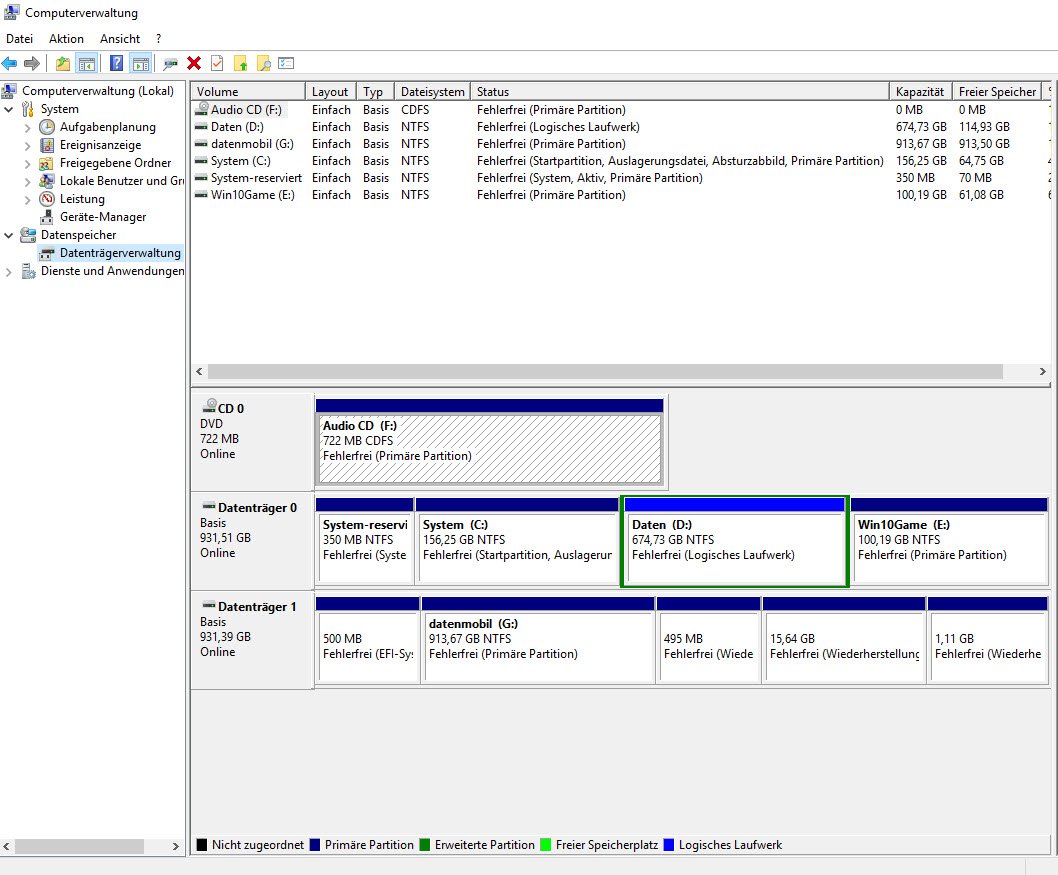Image resolution: width=1058 pixels, height=875 pixels.
Task: Click the blue back arrow in toolbar
Action: [10, 64]
